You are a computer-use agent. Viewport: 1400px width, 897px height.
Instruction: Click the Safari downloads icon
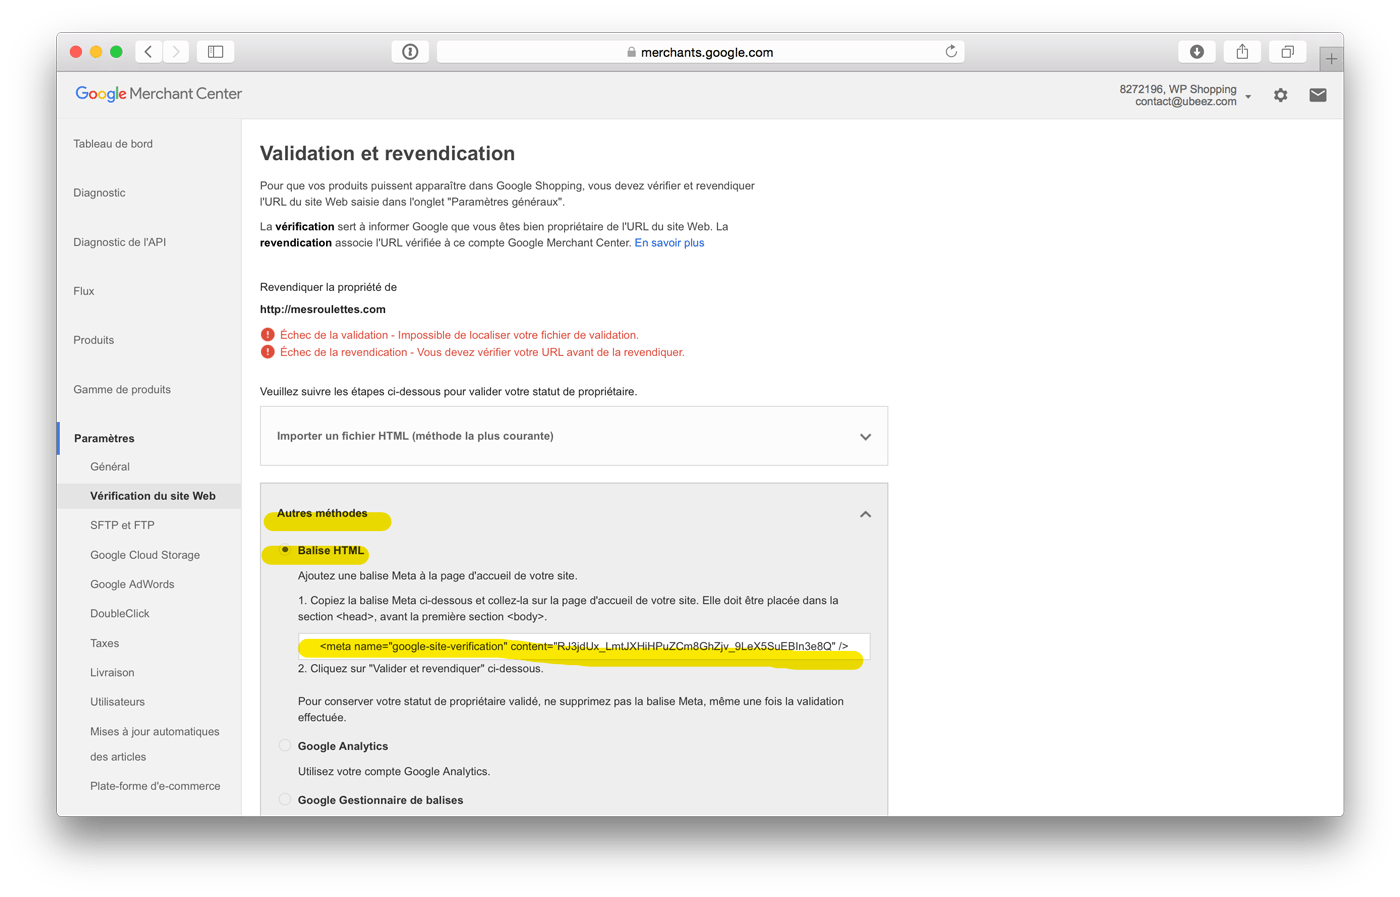(1197, 52)
